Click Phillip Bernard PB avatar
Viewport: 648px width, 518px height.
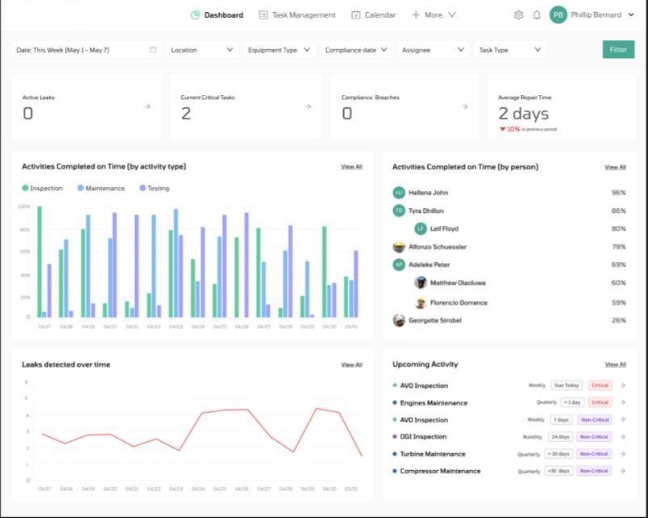[558, 15]
